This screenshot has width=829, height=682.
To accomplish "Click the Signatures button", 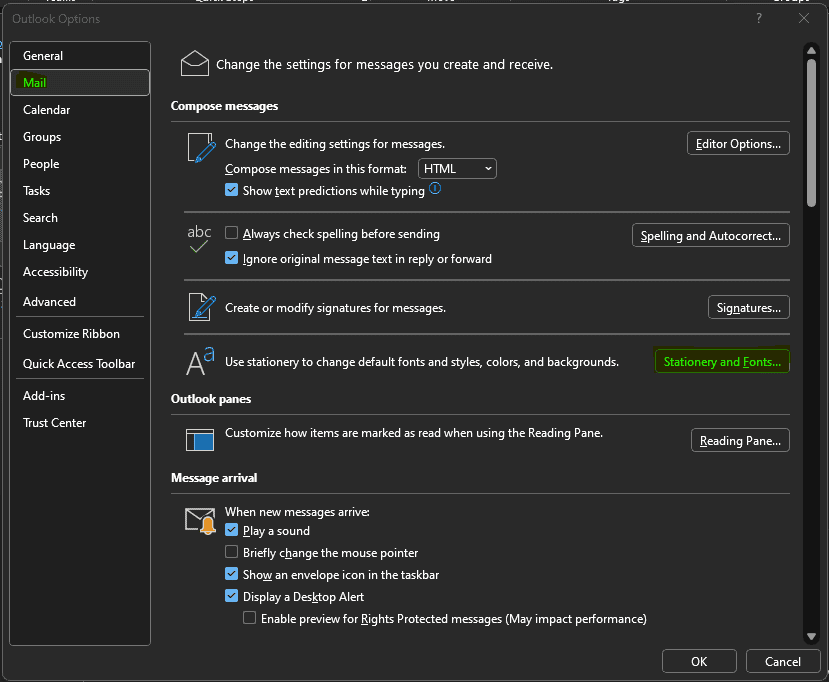I will tap(749, 307).
